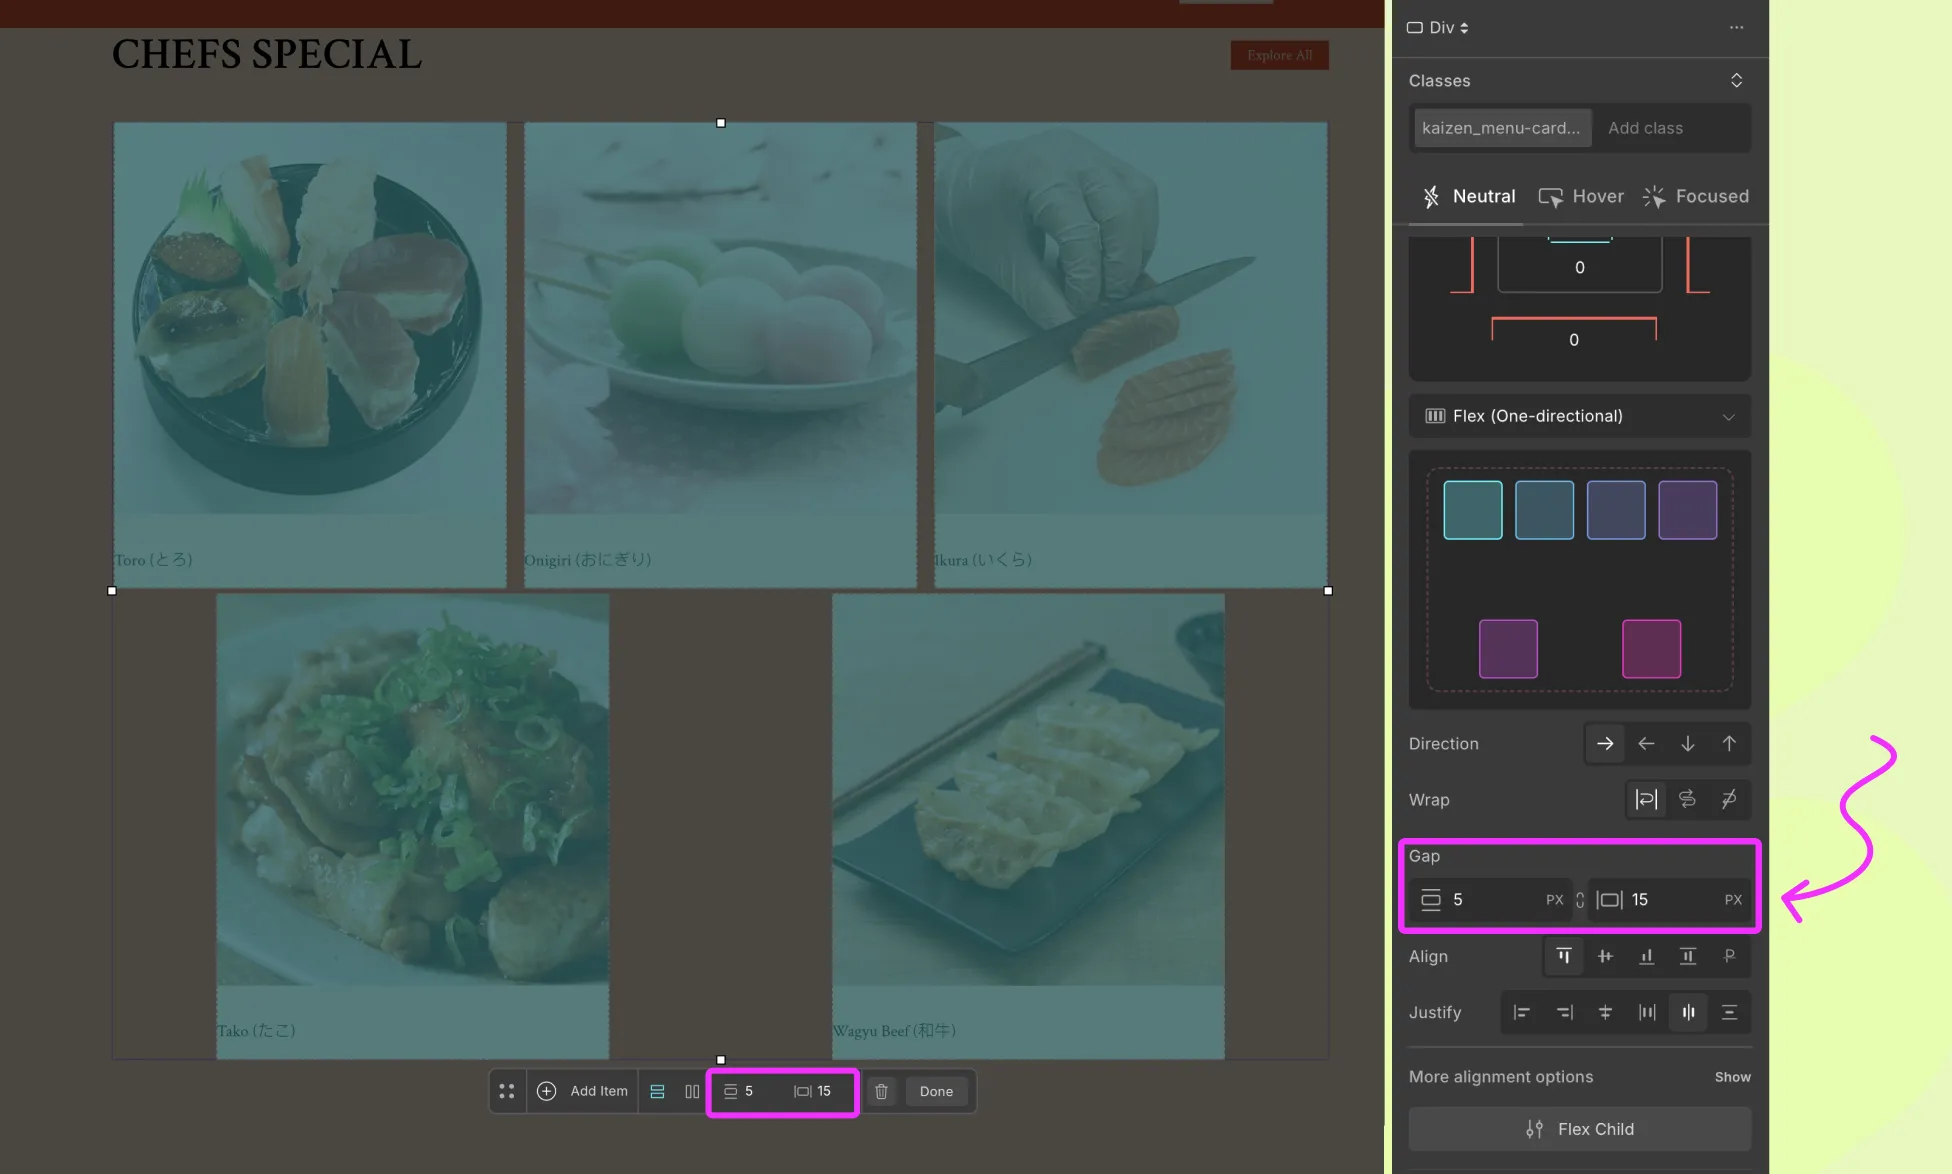Select the Wrap option icon
The width and height of the screenshot is (1952, 1174).
[x=1646, y=799]
